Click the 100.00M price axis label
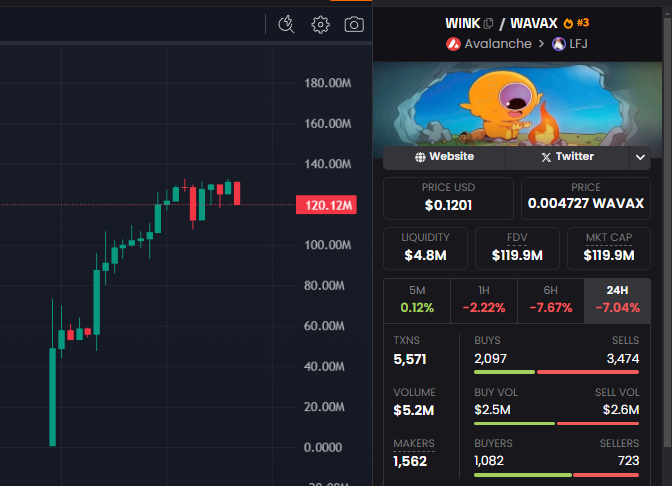 click(x=327, y=245)
